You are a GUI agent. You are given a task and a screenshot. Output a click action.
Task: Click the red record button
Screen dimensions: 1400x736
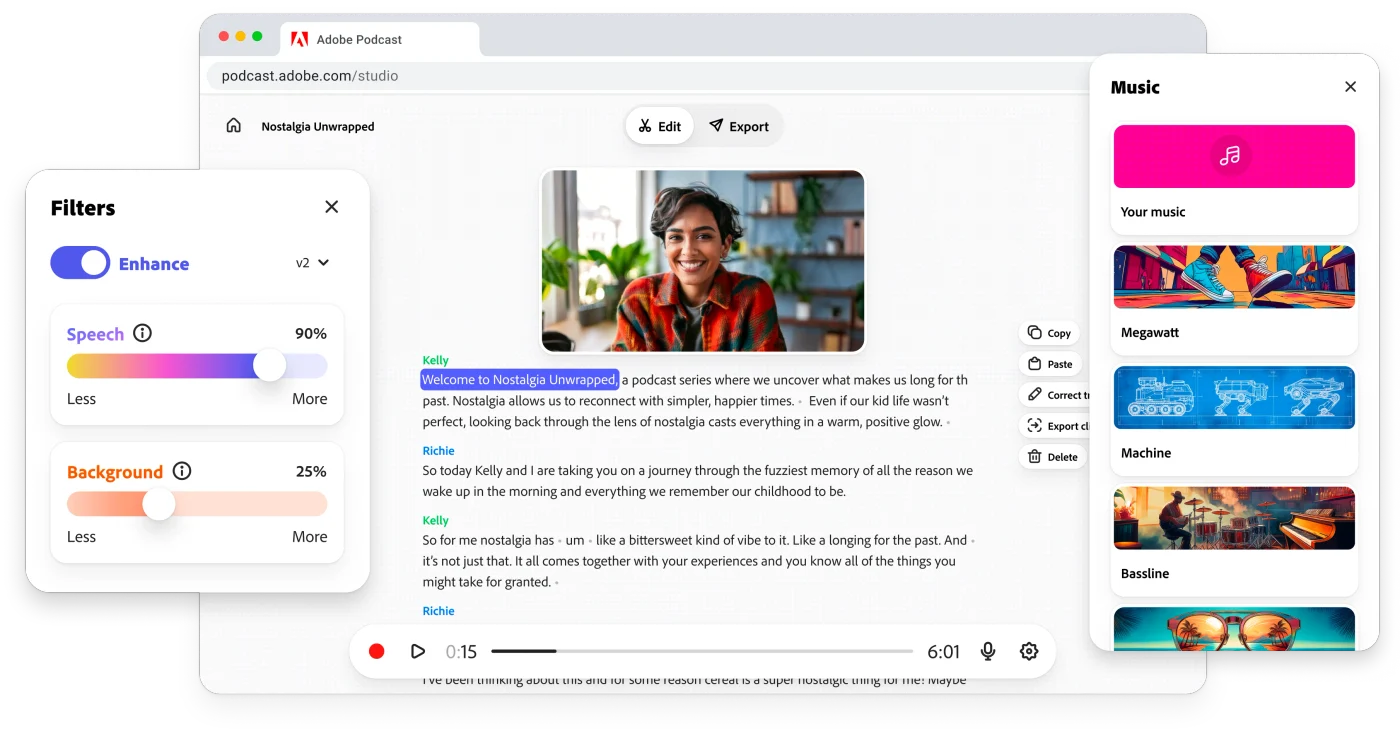point(377,652)
